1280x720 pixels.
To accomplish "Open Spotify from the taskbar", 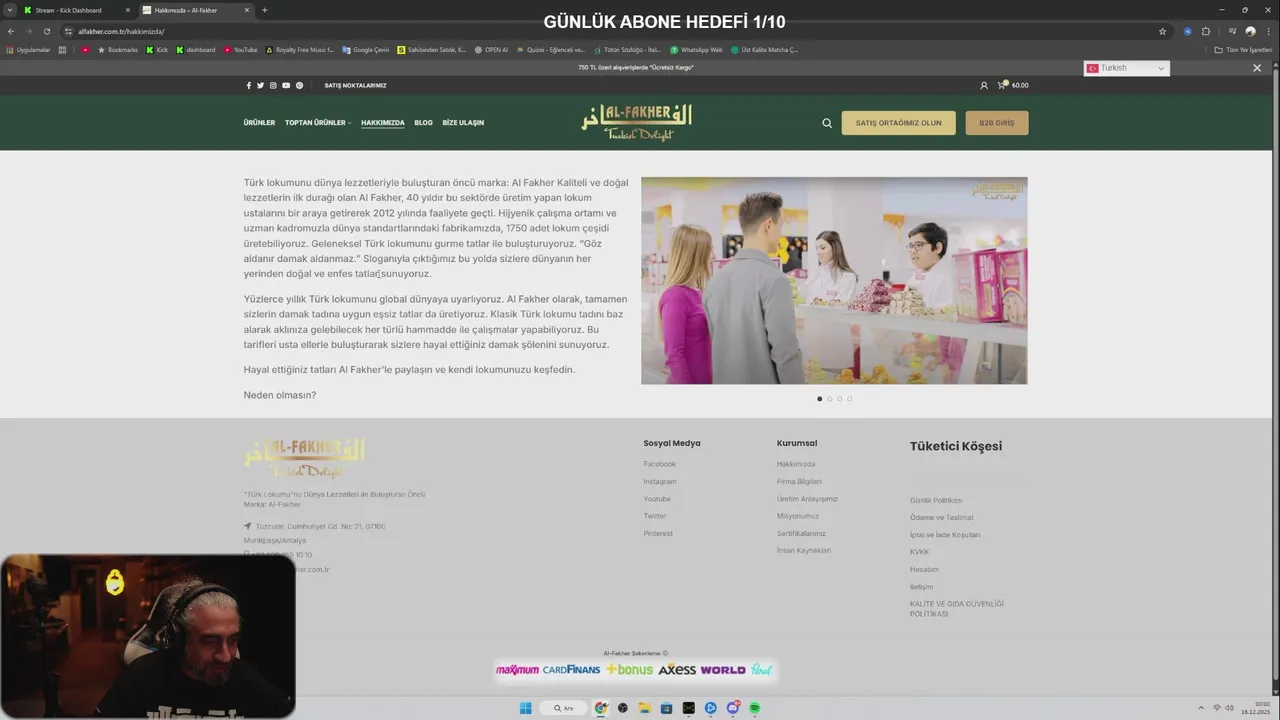I will (755, 708).
